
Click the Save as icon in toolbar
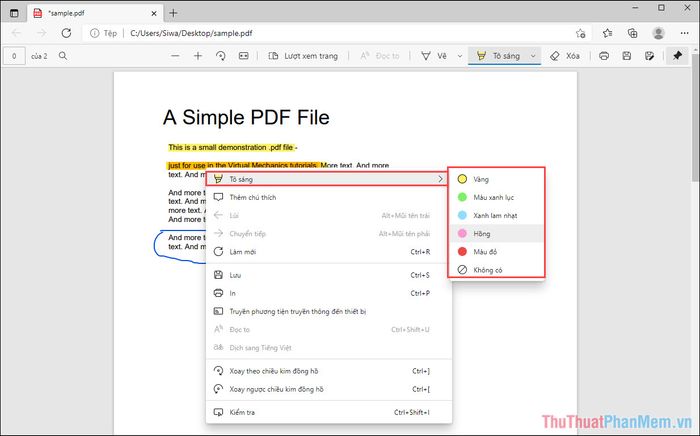(650, 56)
